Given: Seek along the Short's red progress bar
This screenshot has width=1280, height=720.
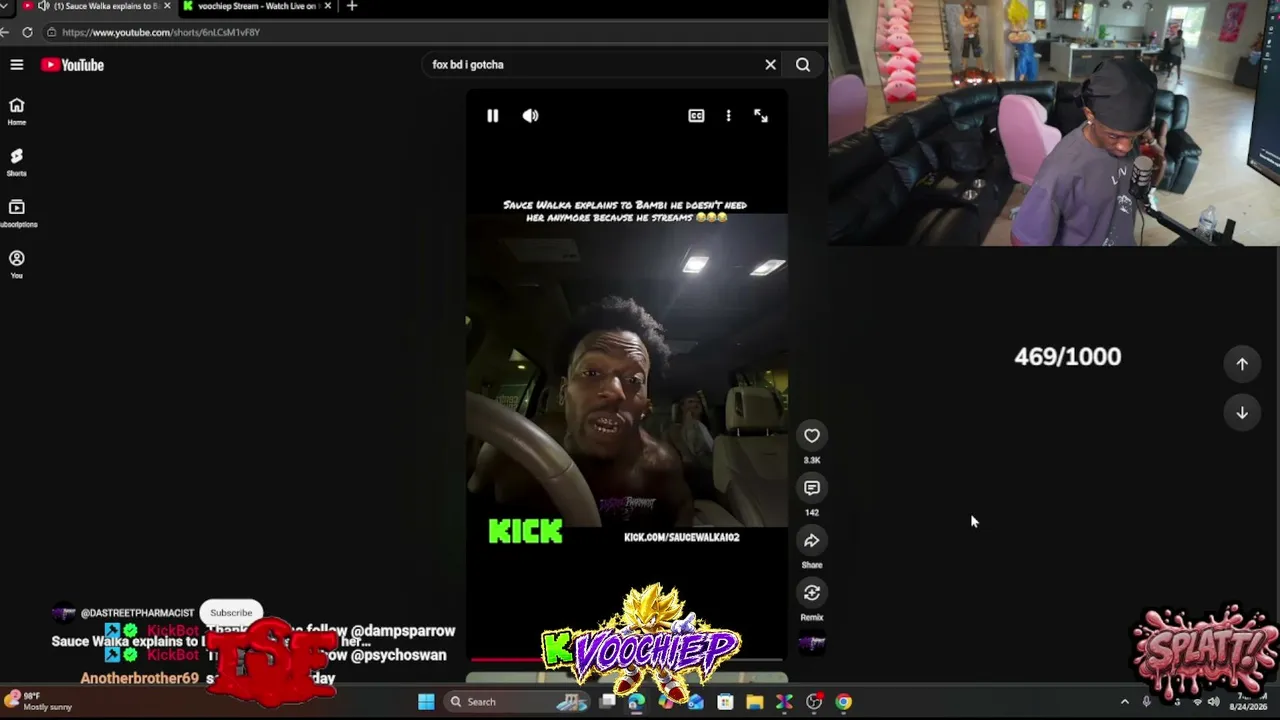Looking at the screenshot, I should 626,659.
